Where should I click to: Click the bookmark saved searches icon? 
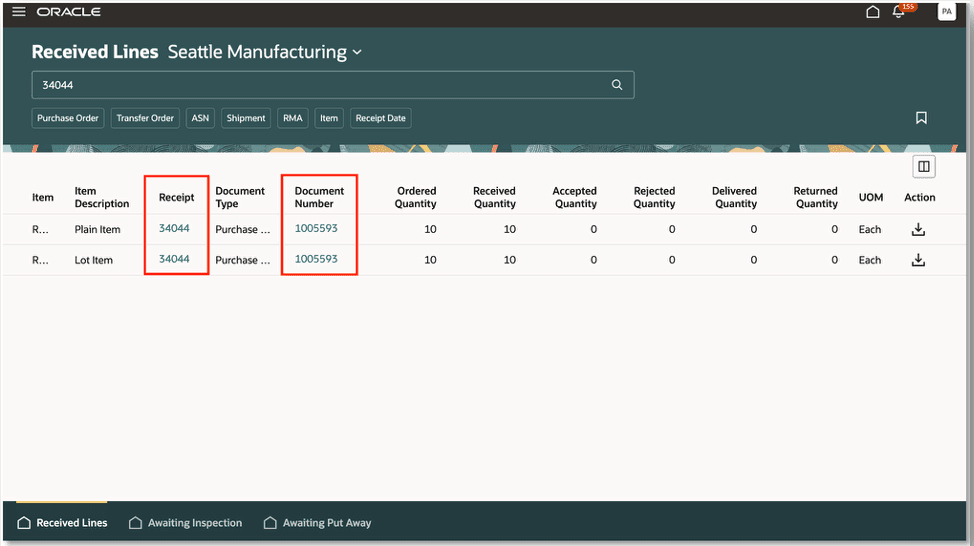921,118
